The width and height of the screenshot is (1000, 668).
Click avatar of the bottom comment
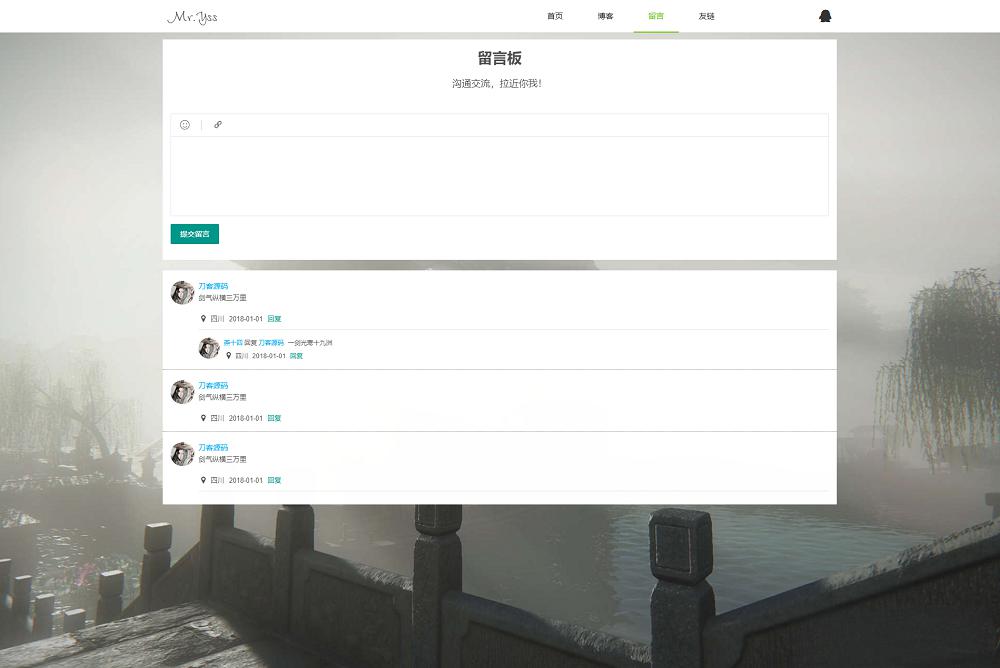point(182,454)
